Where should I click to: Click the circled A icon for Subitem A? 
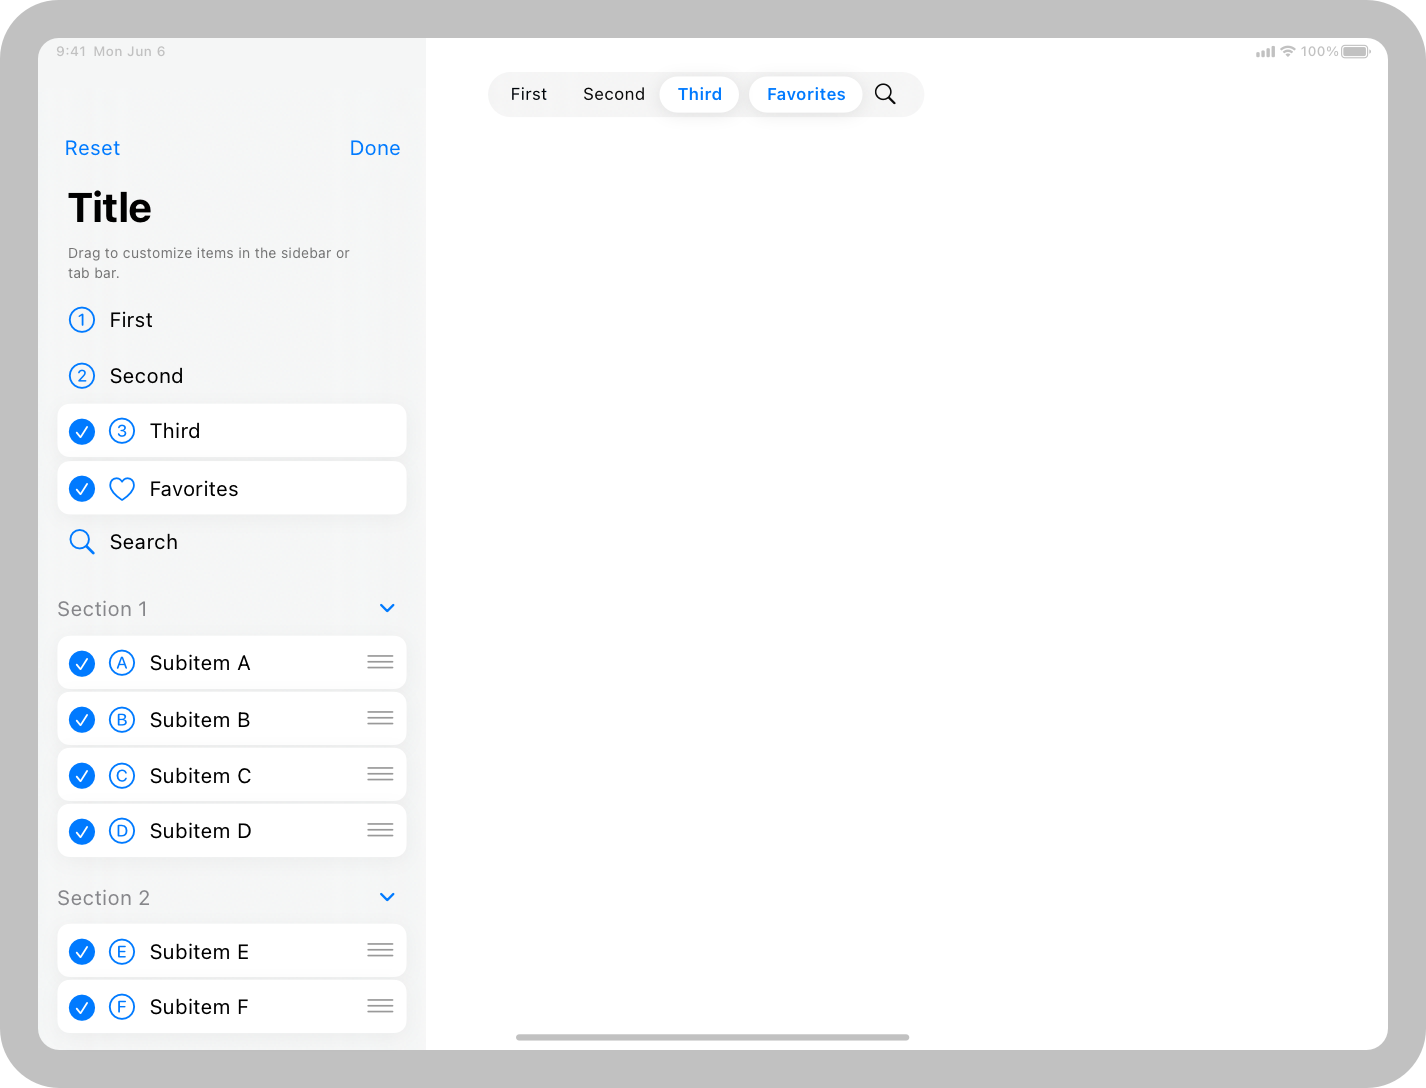click(121, 662)
